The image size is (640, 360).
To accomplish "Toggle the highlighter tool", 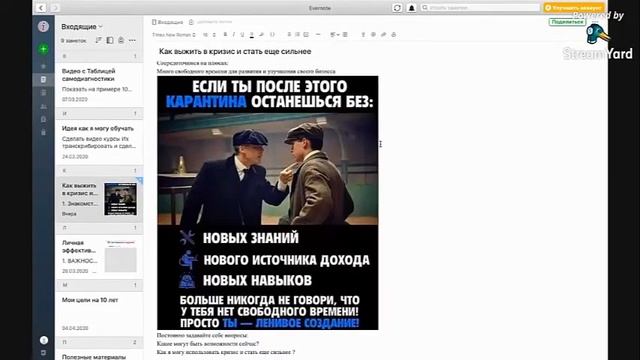I will tap(262, 35).
